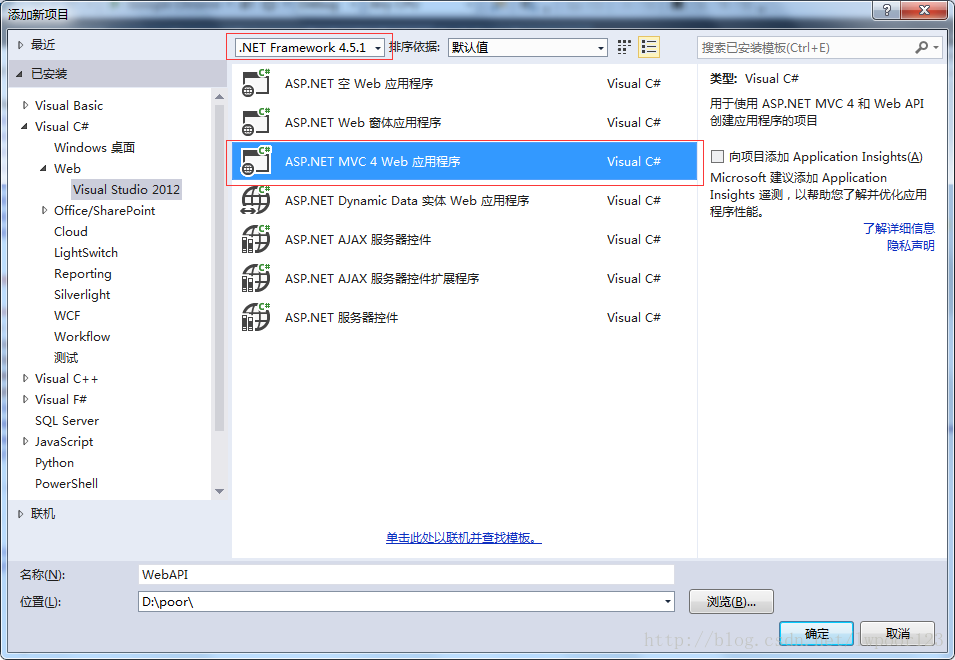955x660 pixels.
Task: Select the Workflow category
Action: (82, 337)
